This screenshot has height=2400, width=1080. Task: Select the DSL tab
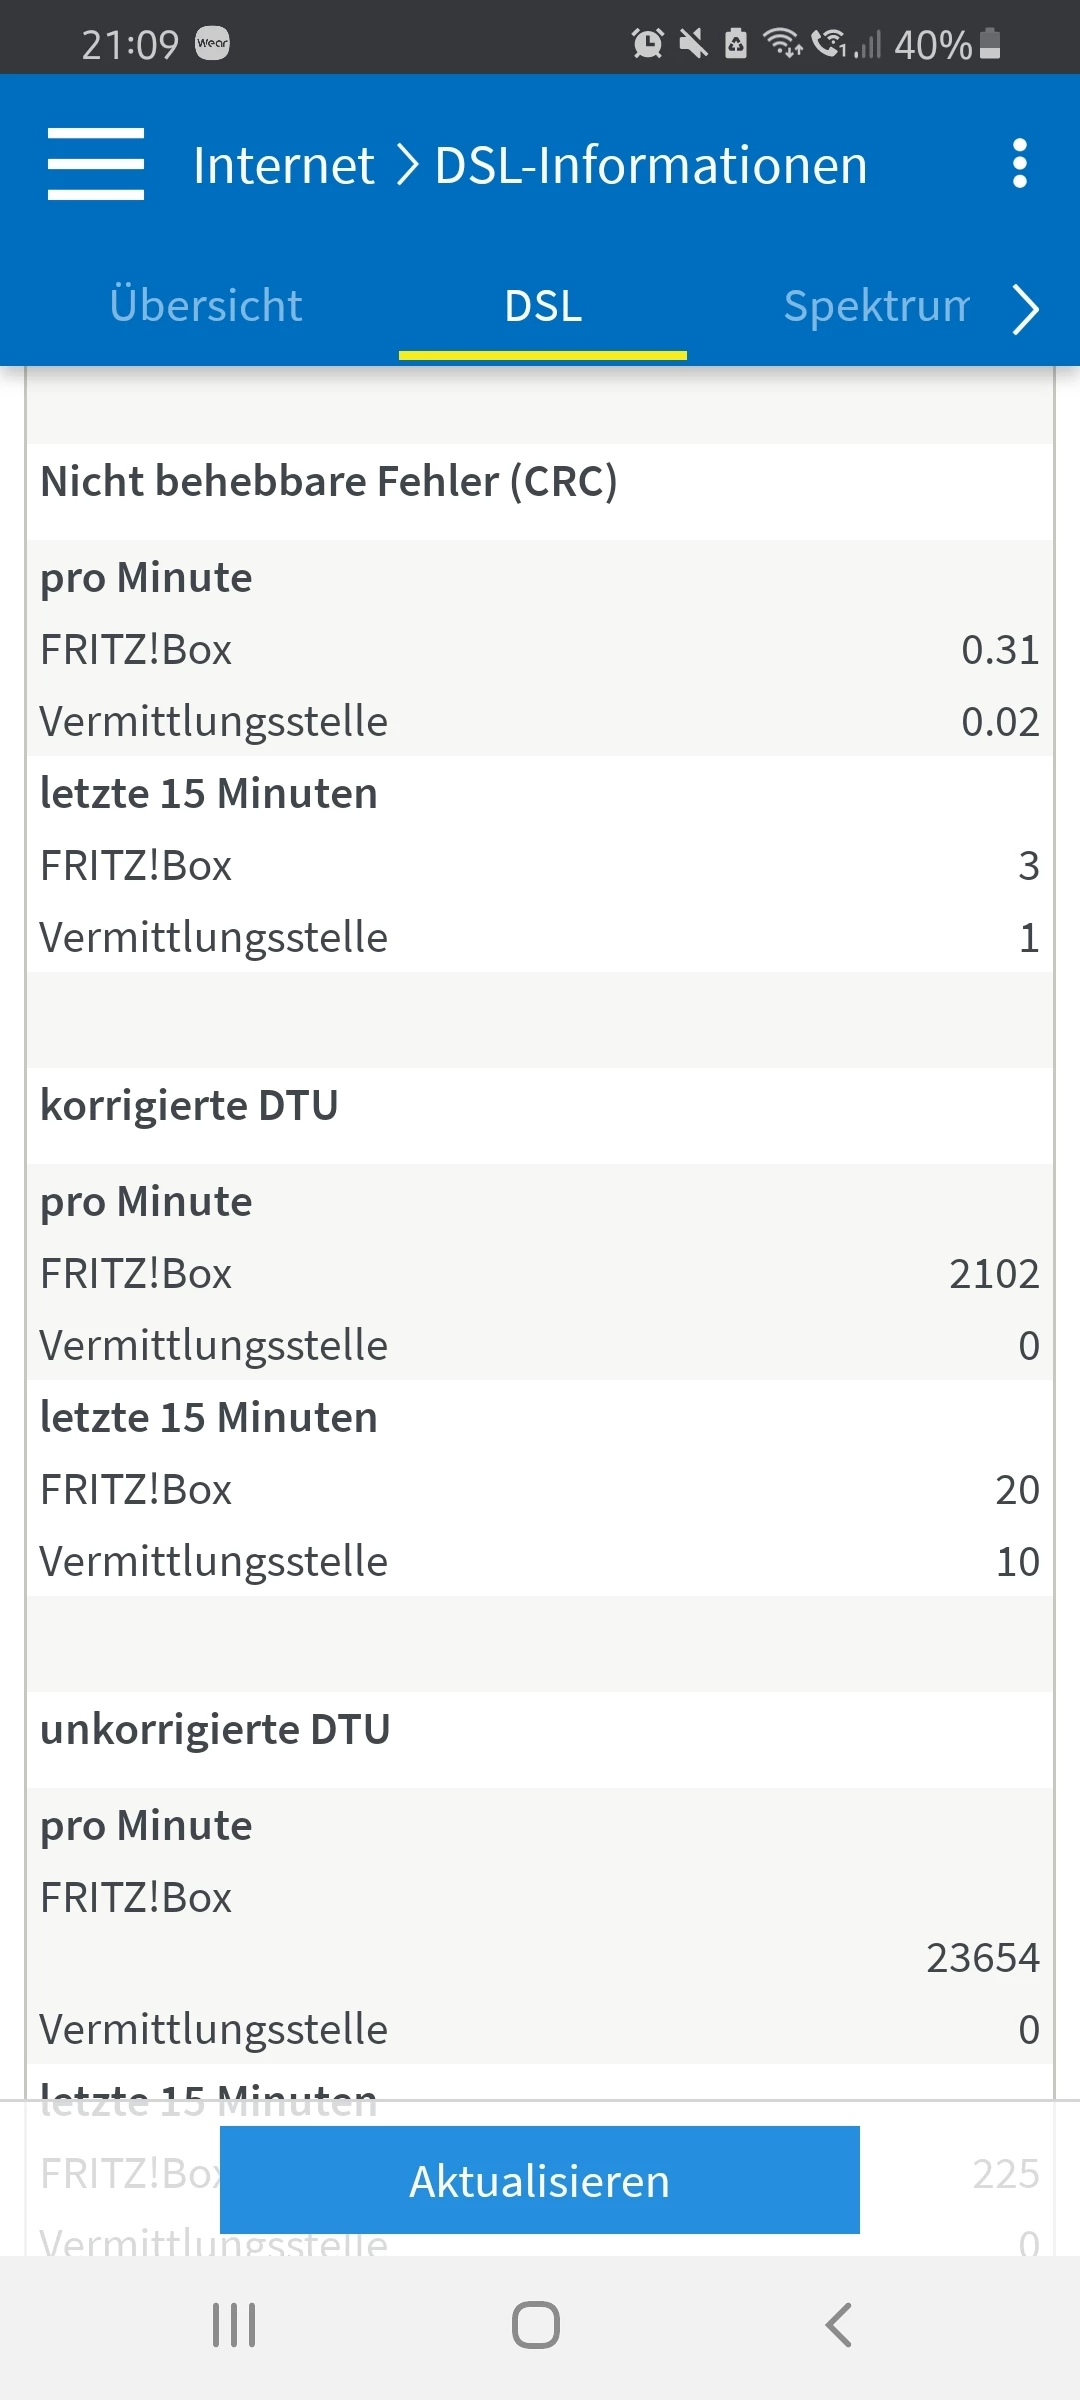click(x=543, y=306)
